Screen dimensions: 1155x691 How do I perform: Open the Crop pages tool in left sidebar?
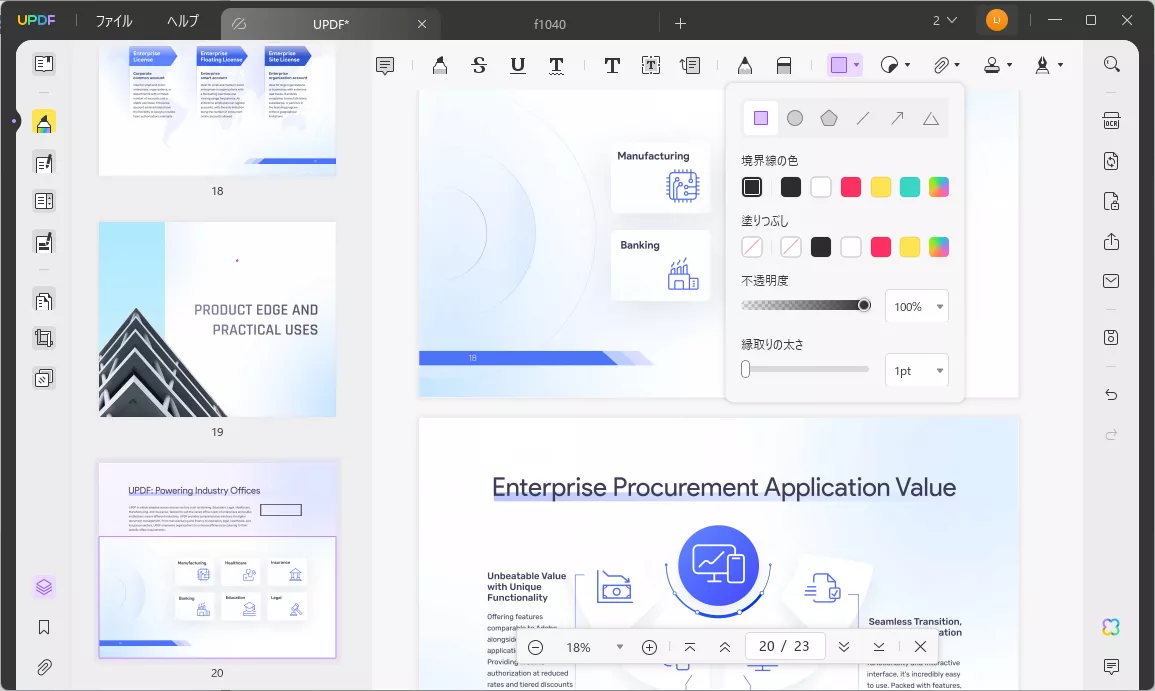(43, 339)
